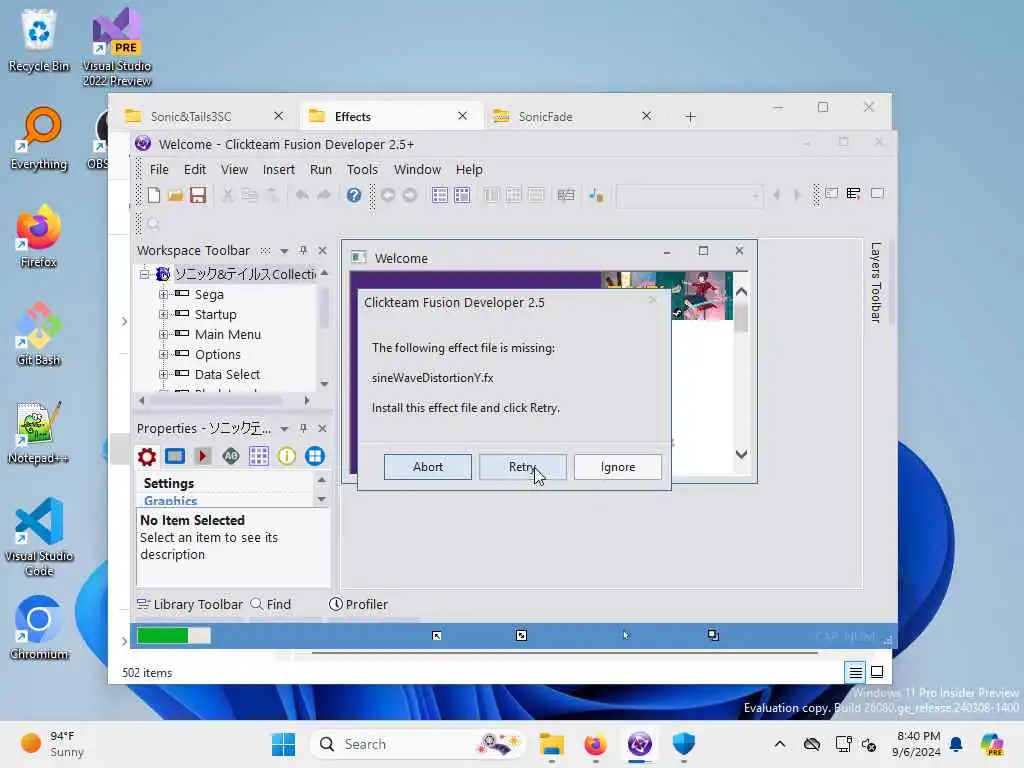The width and height of the screenshot is (1024, 768).
Task: Collapse the root application tree node
Action: click(144, 274)
